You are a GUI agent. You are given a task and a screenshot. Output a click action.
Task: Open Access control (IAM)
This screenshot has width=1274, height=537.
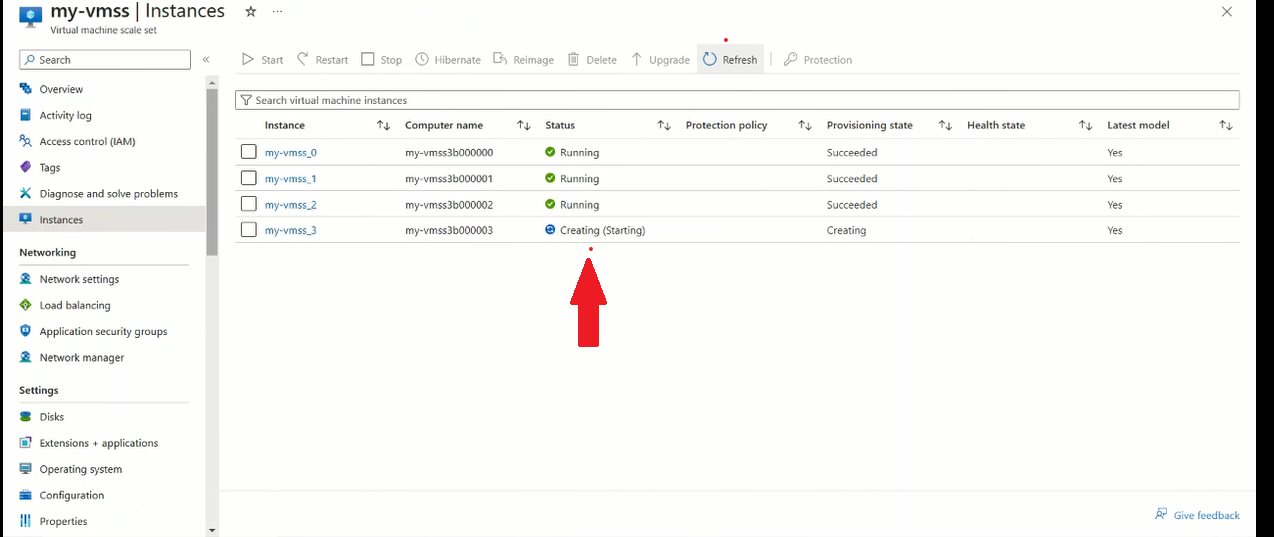(x=87, y=141)
